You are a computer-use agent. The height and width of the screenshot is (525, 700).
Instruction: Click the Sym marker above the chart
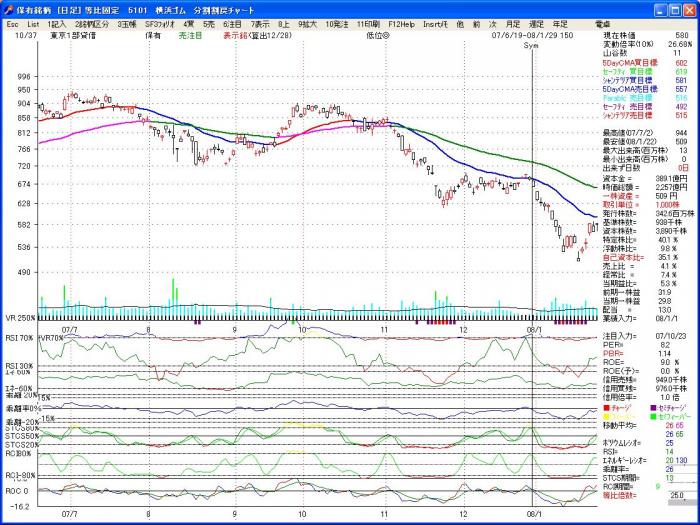click(x=530, y=46)
